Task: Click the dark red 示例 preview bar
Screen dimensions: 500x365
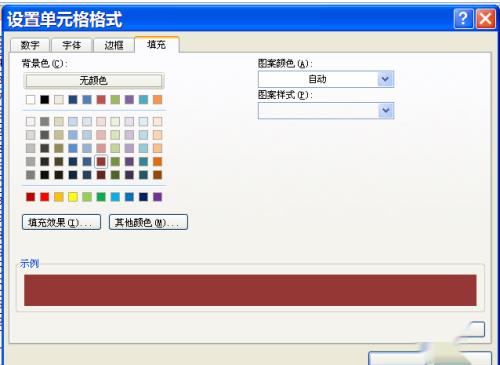Action: (x=250, y=290)
